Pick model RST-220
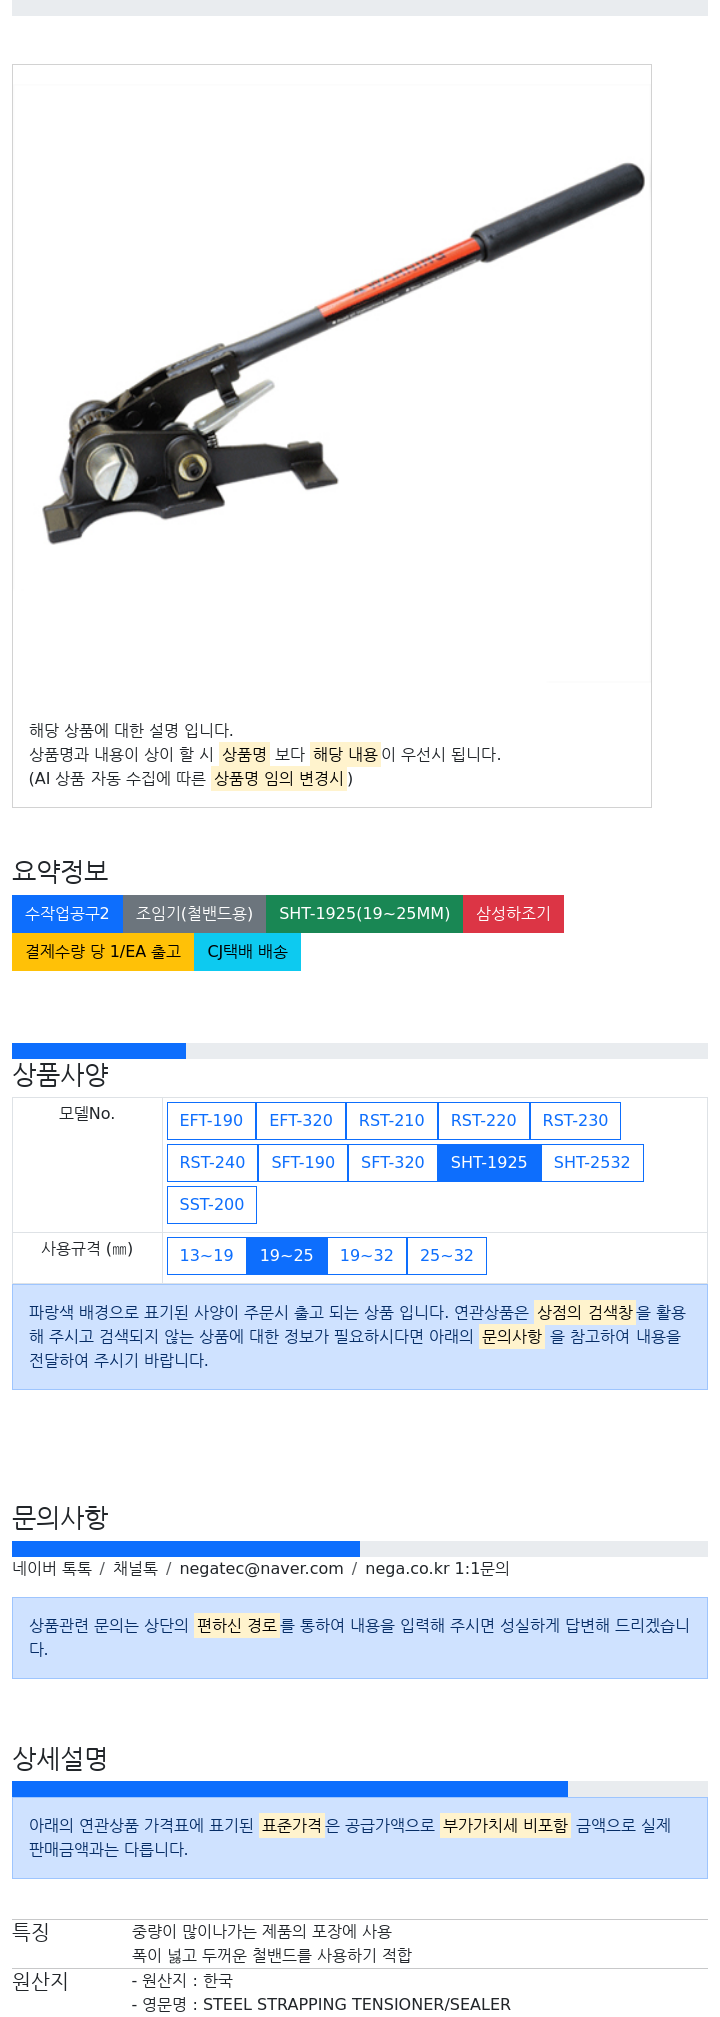Viewport: 720px width, 2017px height. [484, 1120]
